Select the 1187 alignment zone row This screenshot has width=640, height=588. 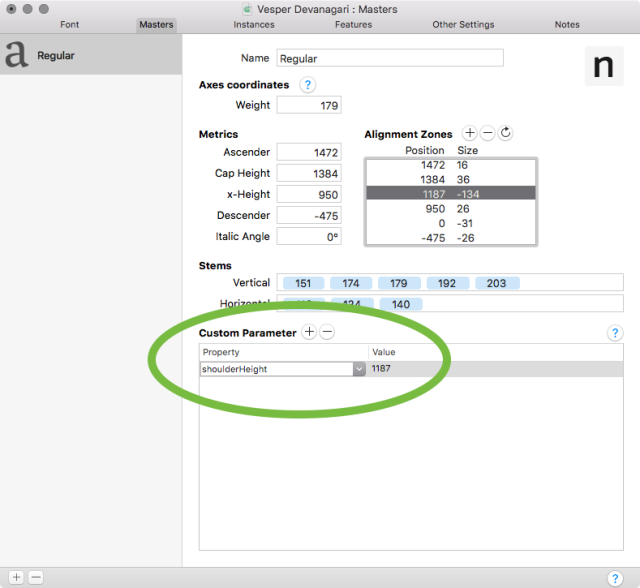point(451,194)
